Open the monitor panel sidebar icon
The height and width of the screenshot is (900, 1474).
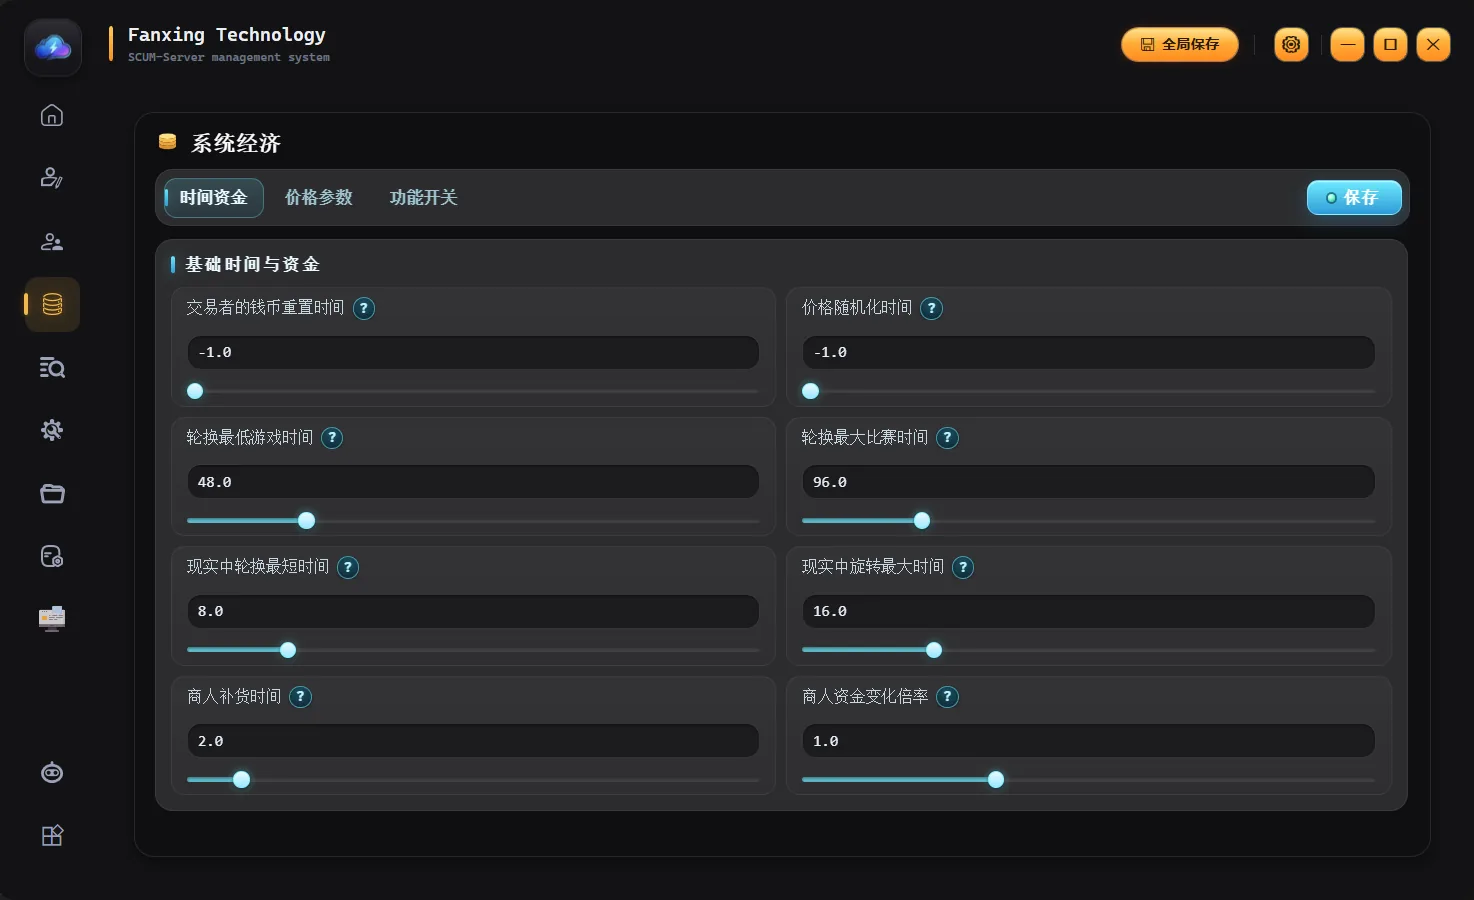click(52, 619)
